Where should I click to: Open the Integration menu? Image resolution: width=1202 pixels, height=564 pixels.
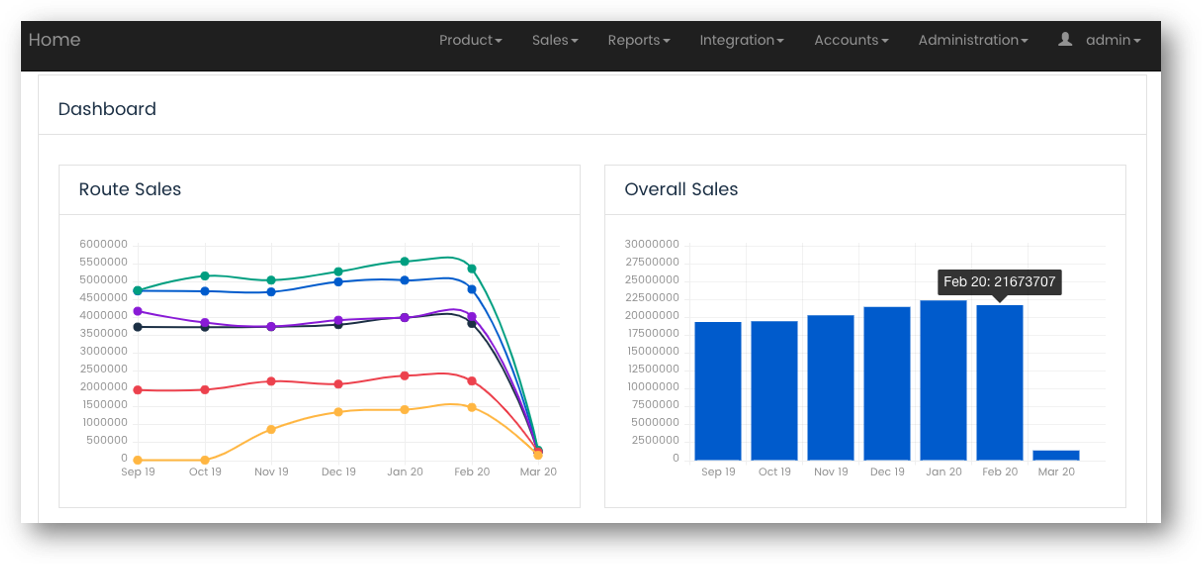point(741,40)
